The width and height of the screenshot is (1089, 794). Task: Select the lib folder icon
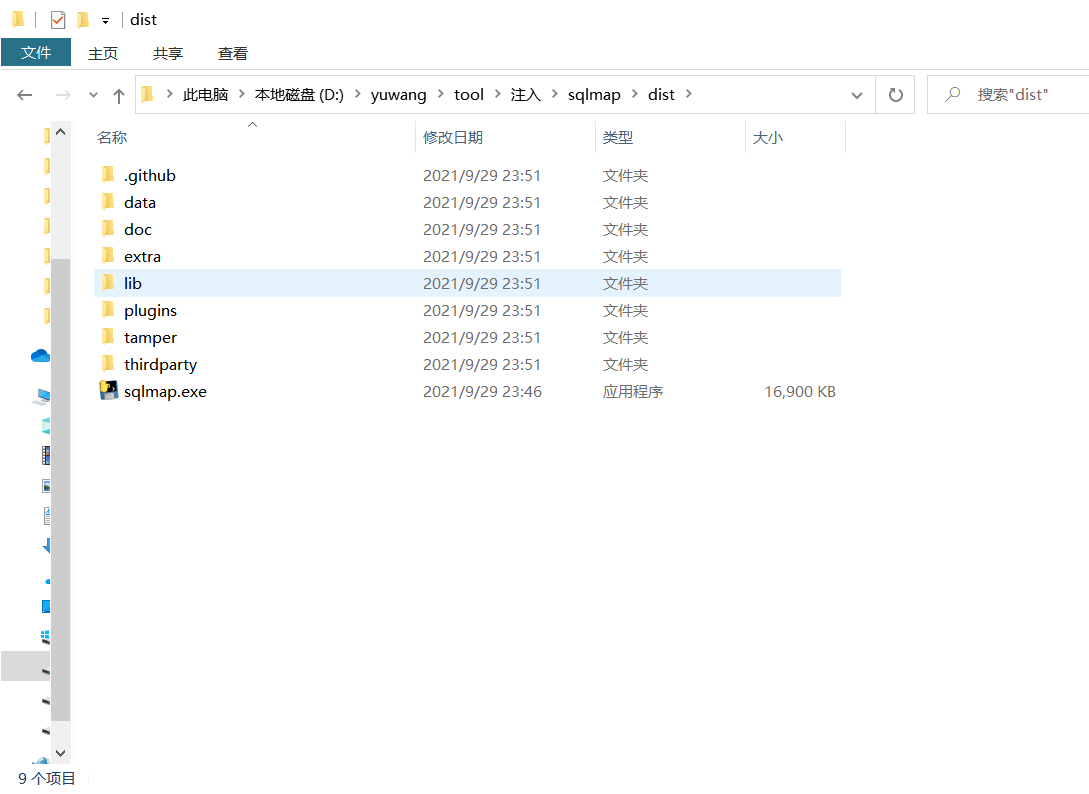click(x=108, y=283)
